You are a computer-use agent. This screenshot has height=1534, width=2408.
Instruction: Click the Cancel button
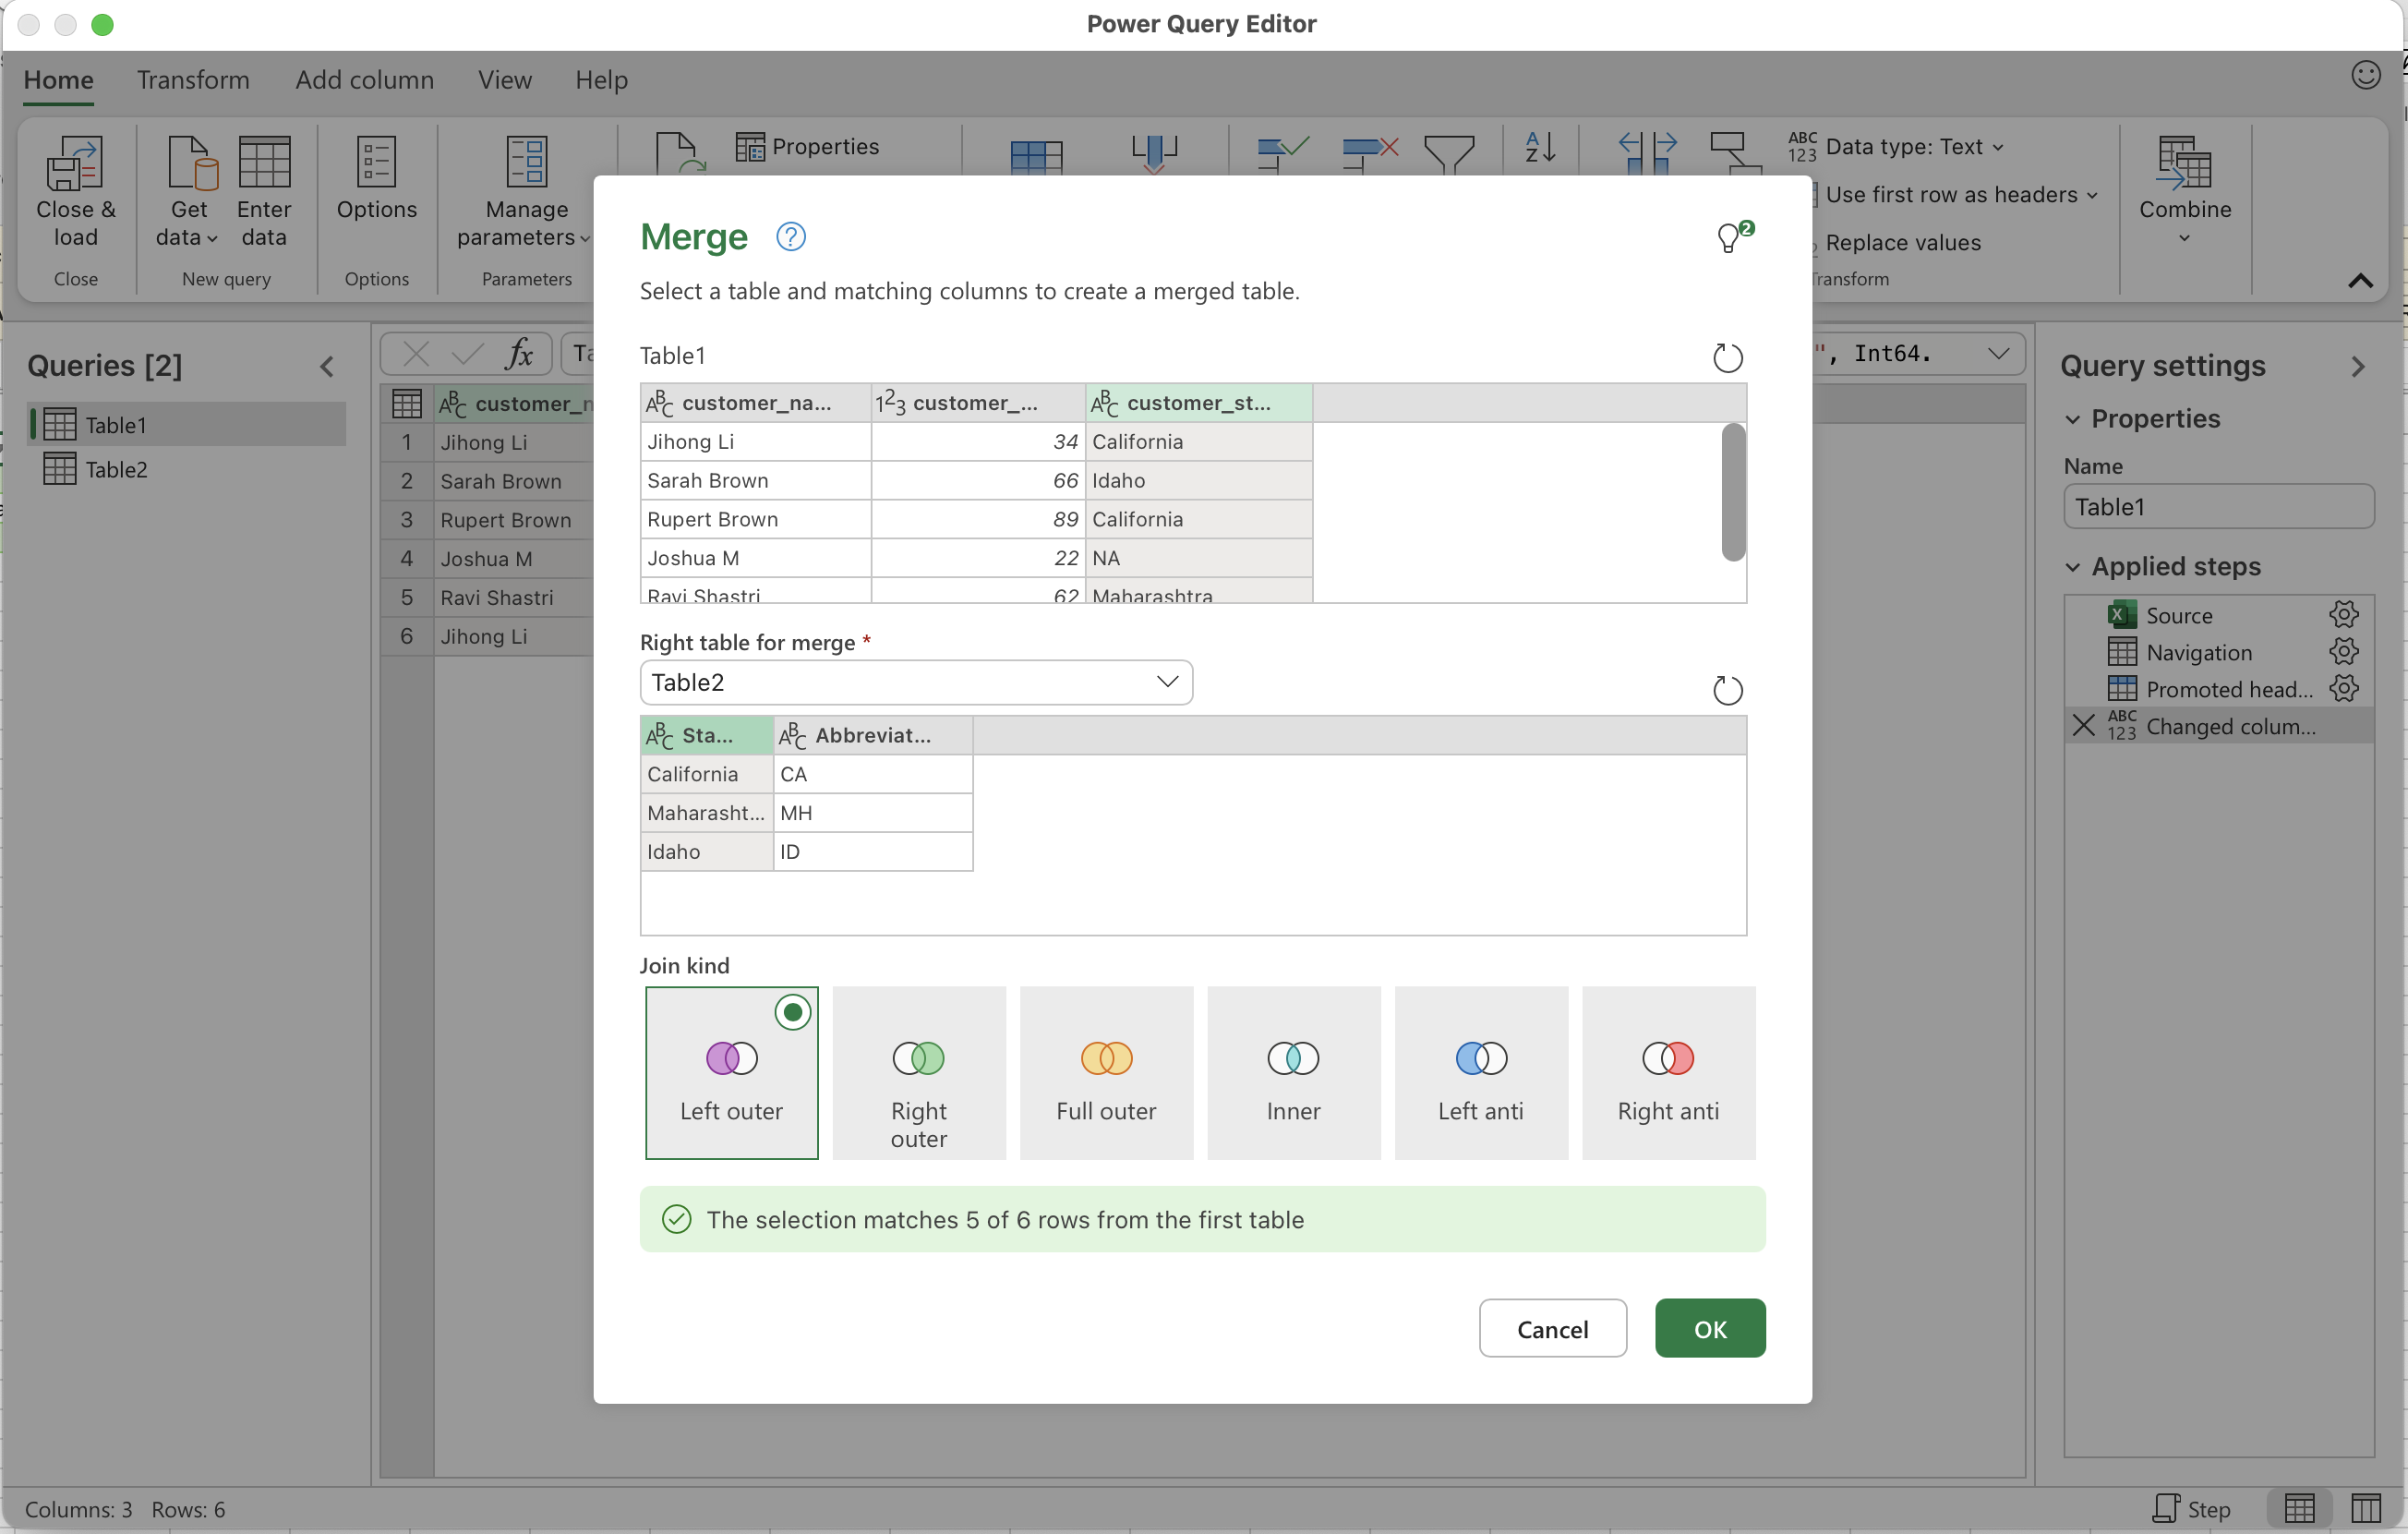[x=1551, y=1328]
